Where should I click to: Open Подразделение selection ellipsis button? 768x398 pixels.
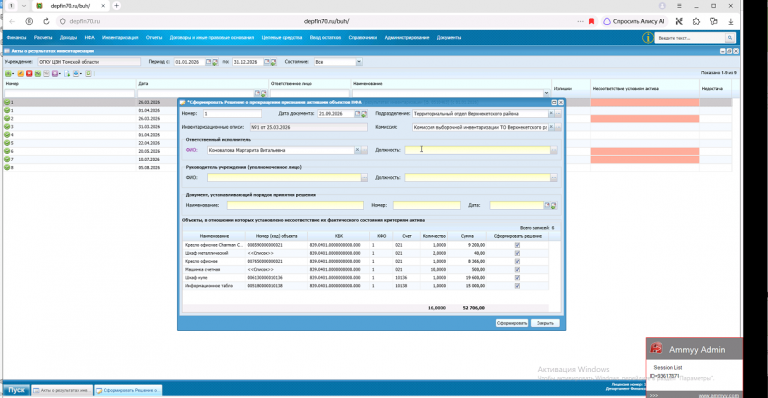pyautogui.click(x=558, y=114)
